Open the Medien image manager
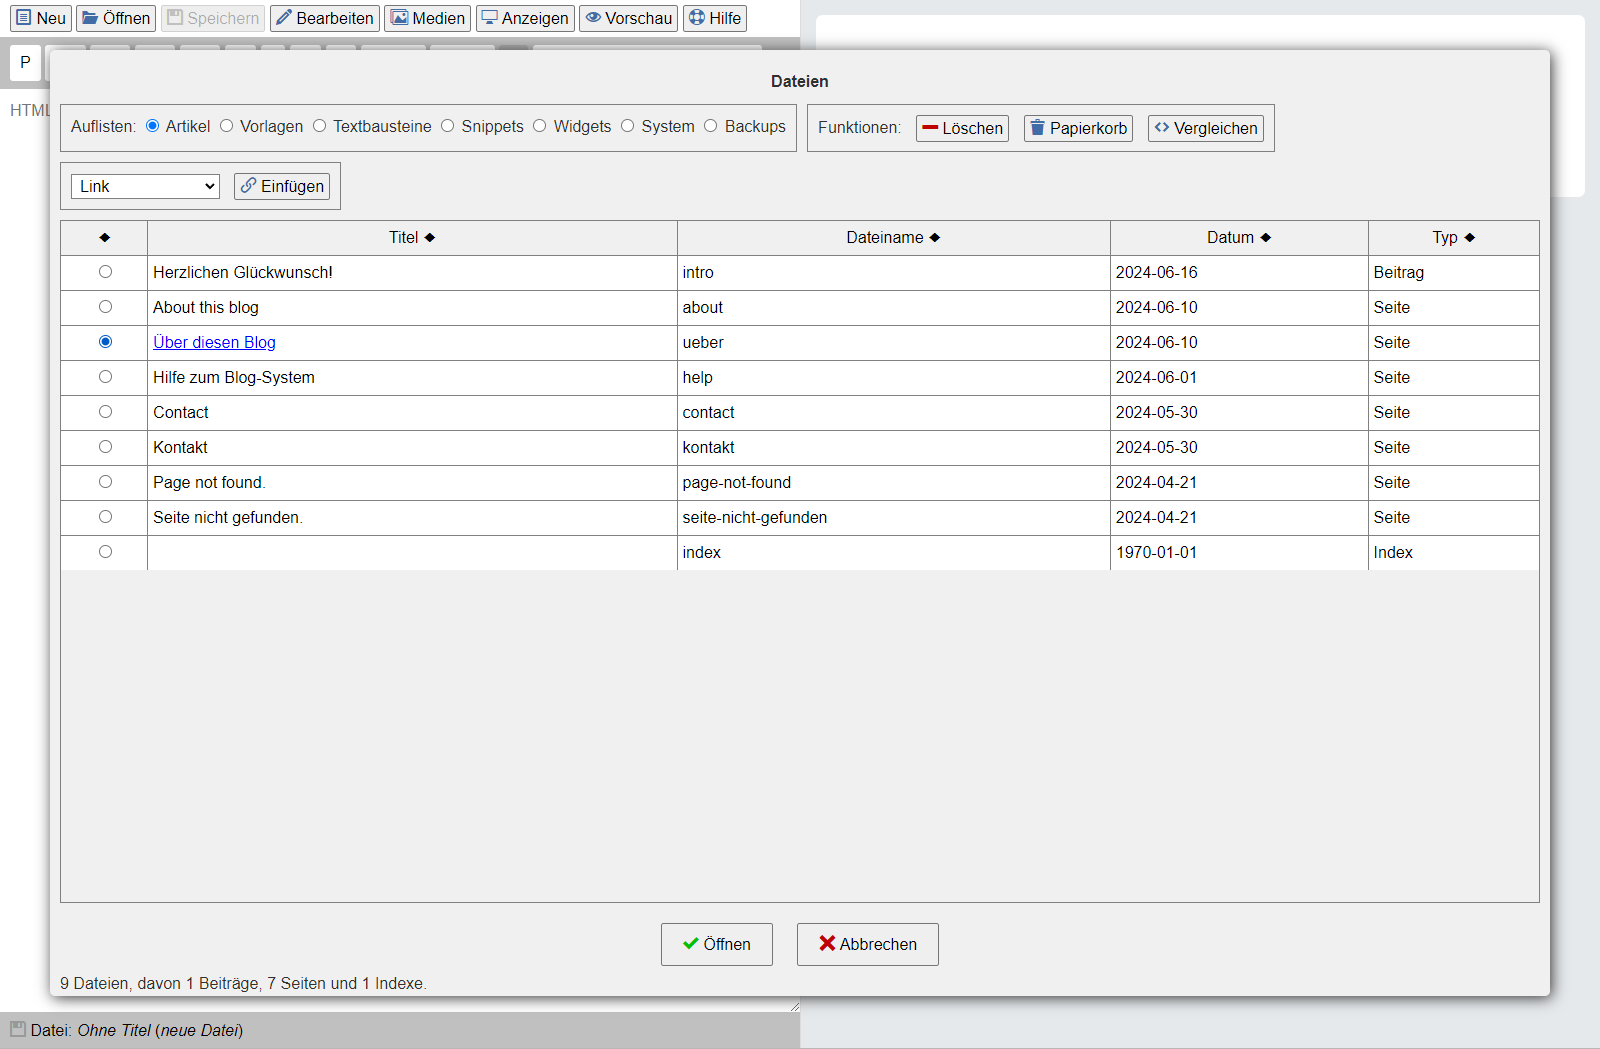The height and width of the screenshot is (1049, 1600). click(x=427, y=18)
